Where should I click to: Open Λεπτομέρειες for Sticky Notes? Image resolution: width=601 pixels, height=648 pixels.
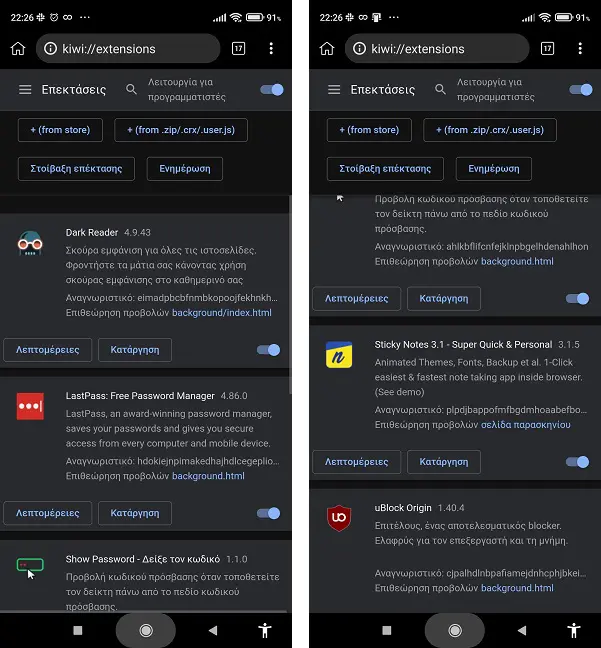(356, 462)
